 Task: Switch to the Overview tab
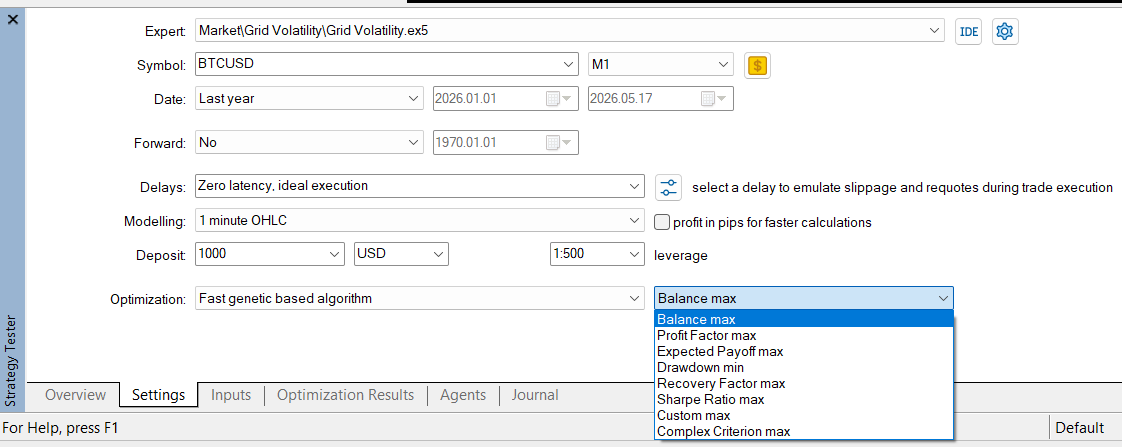click(x=75, y=395)
